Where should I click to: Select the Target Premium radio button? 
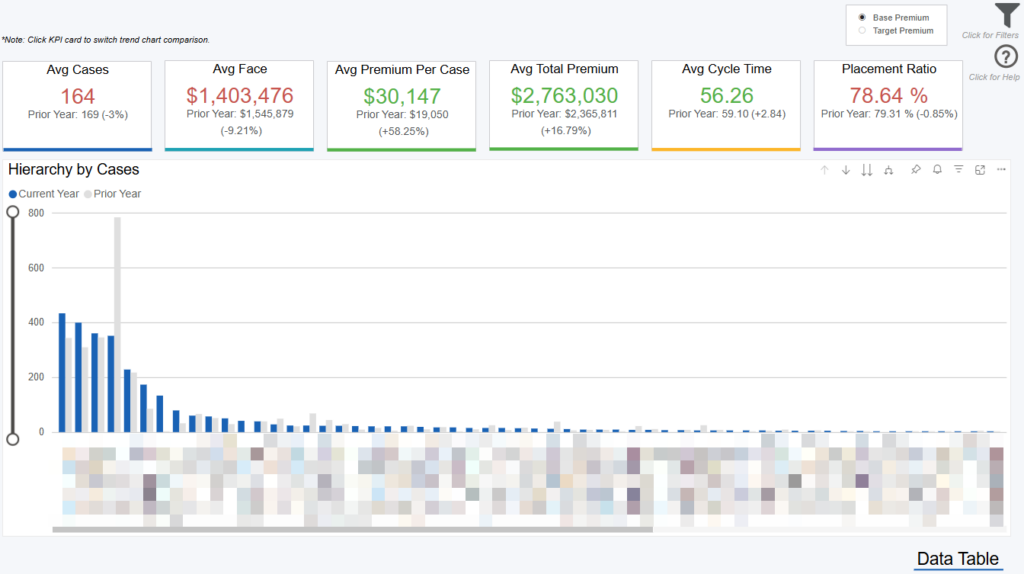tap(862, 31)
